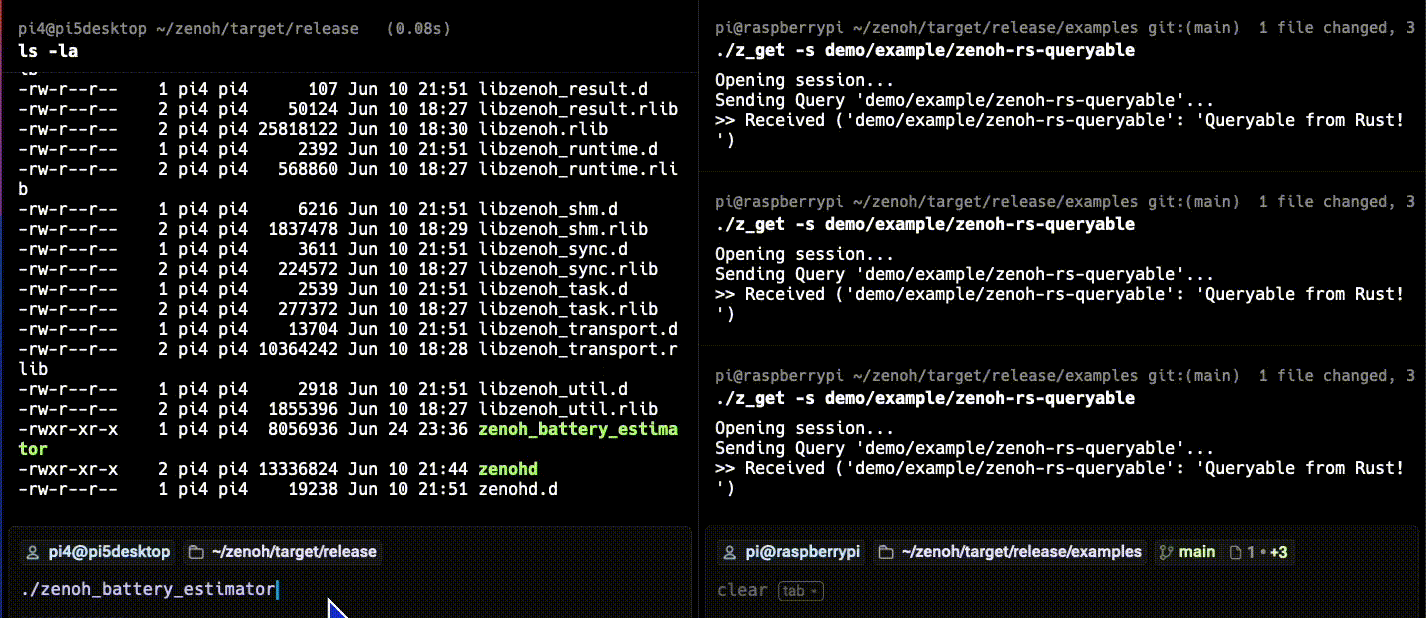Select the third ./z_get command block

pyautogui.click(x=1065, y=434)
